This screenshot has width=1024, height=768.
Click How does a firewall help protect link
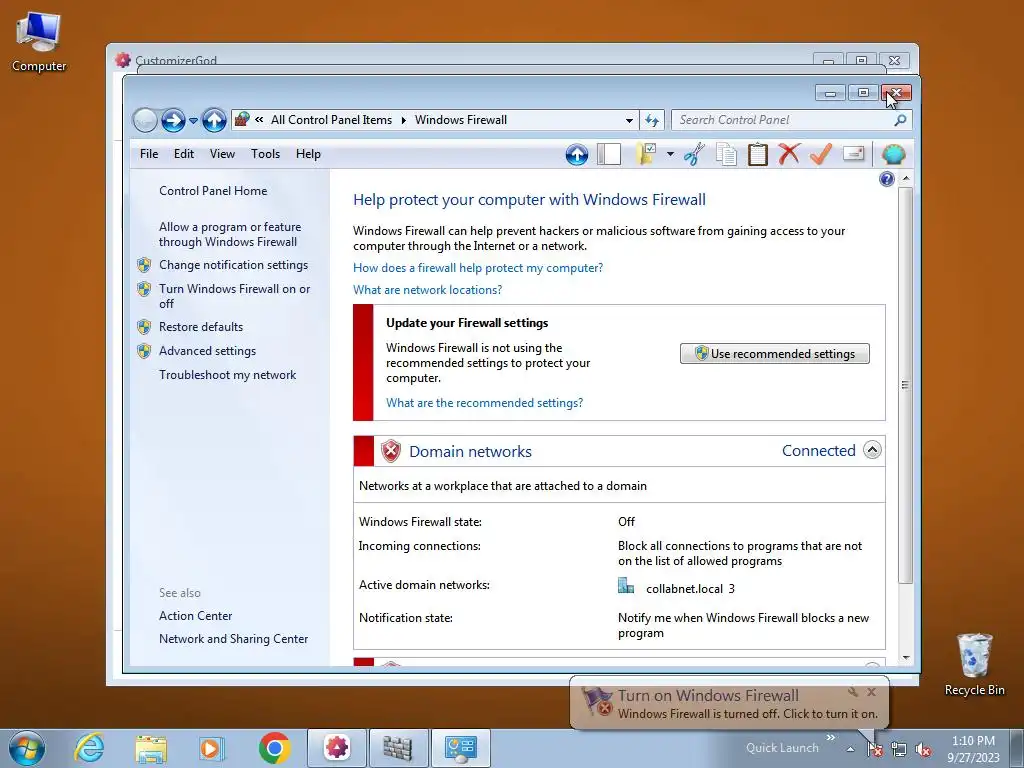pyautogui.click(x=478, y=268)
